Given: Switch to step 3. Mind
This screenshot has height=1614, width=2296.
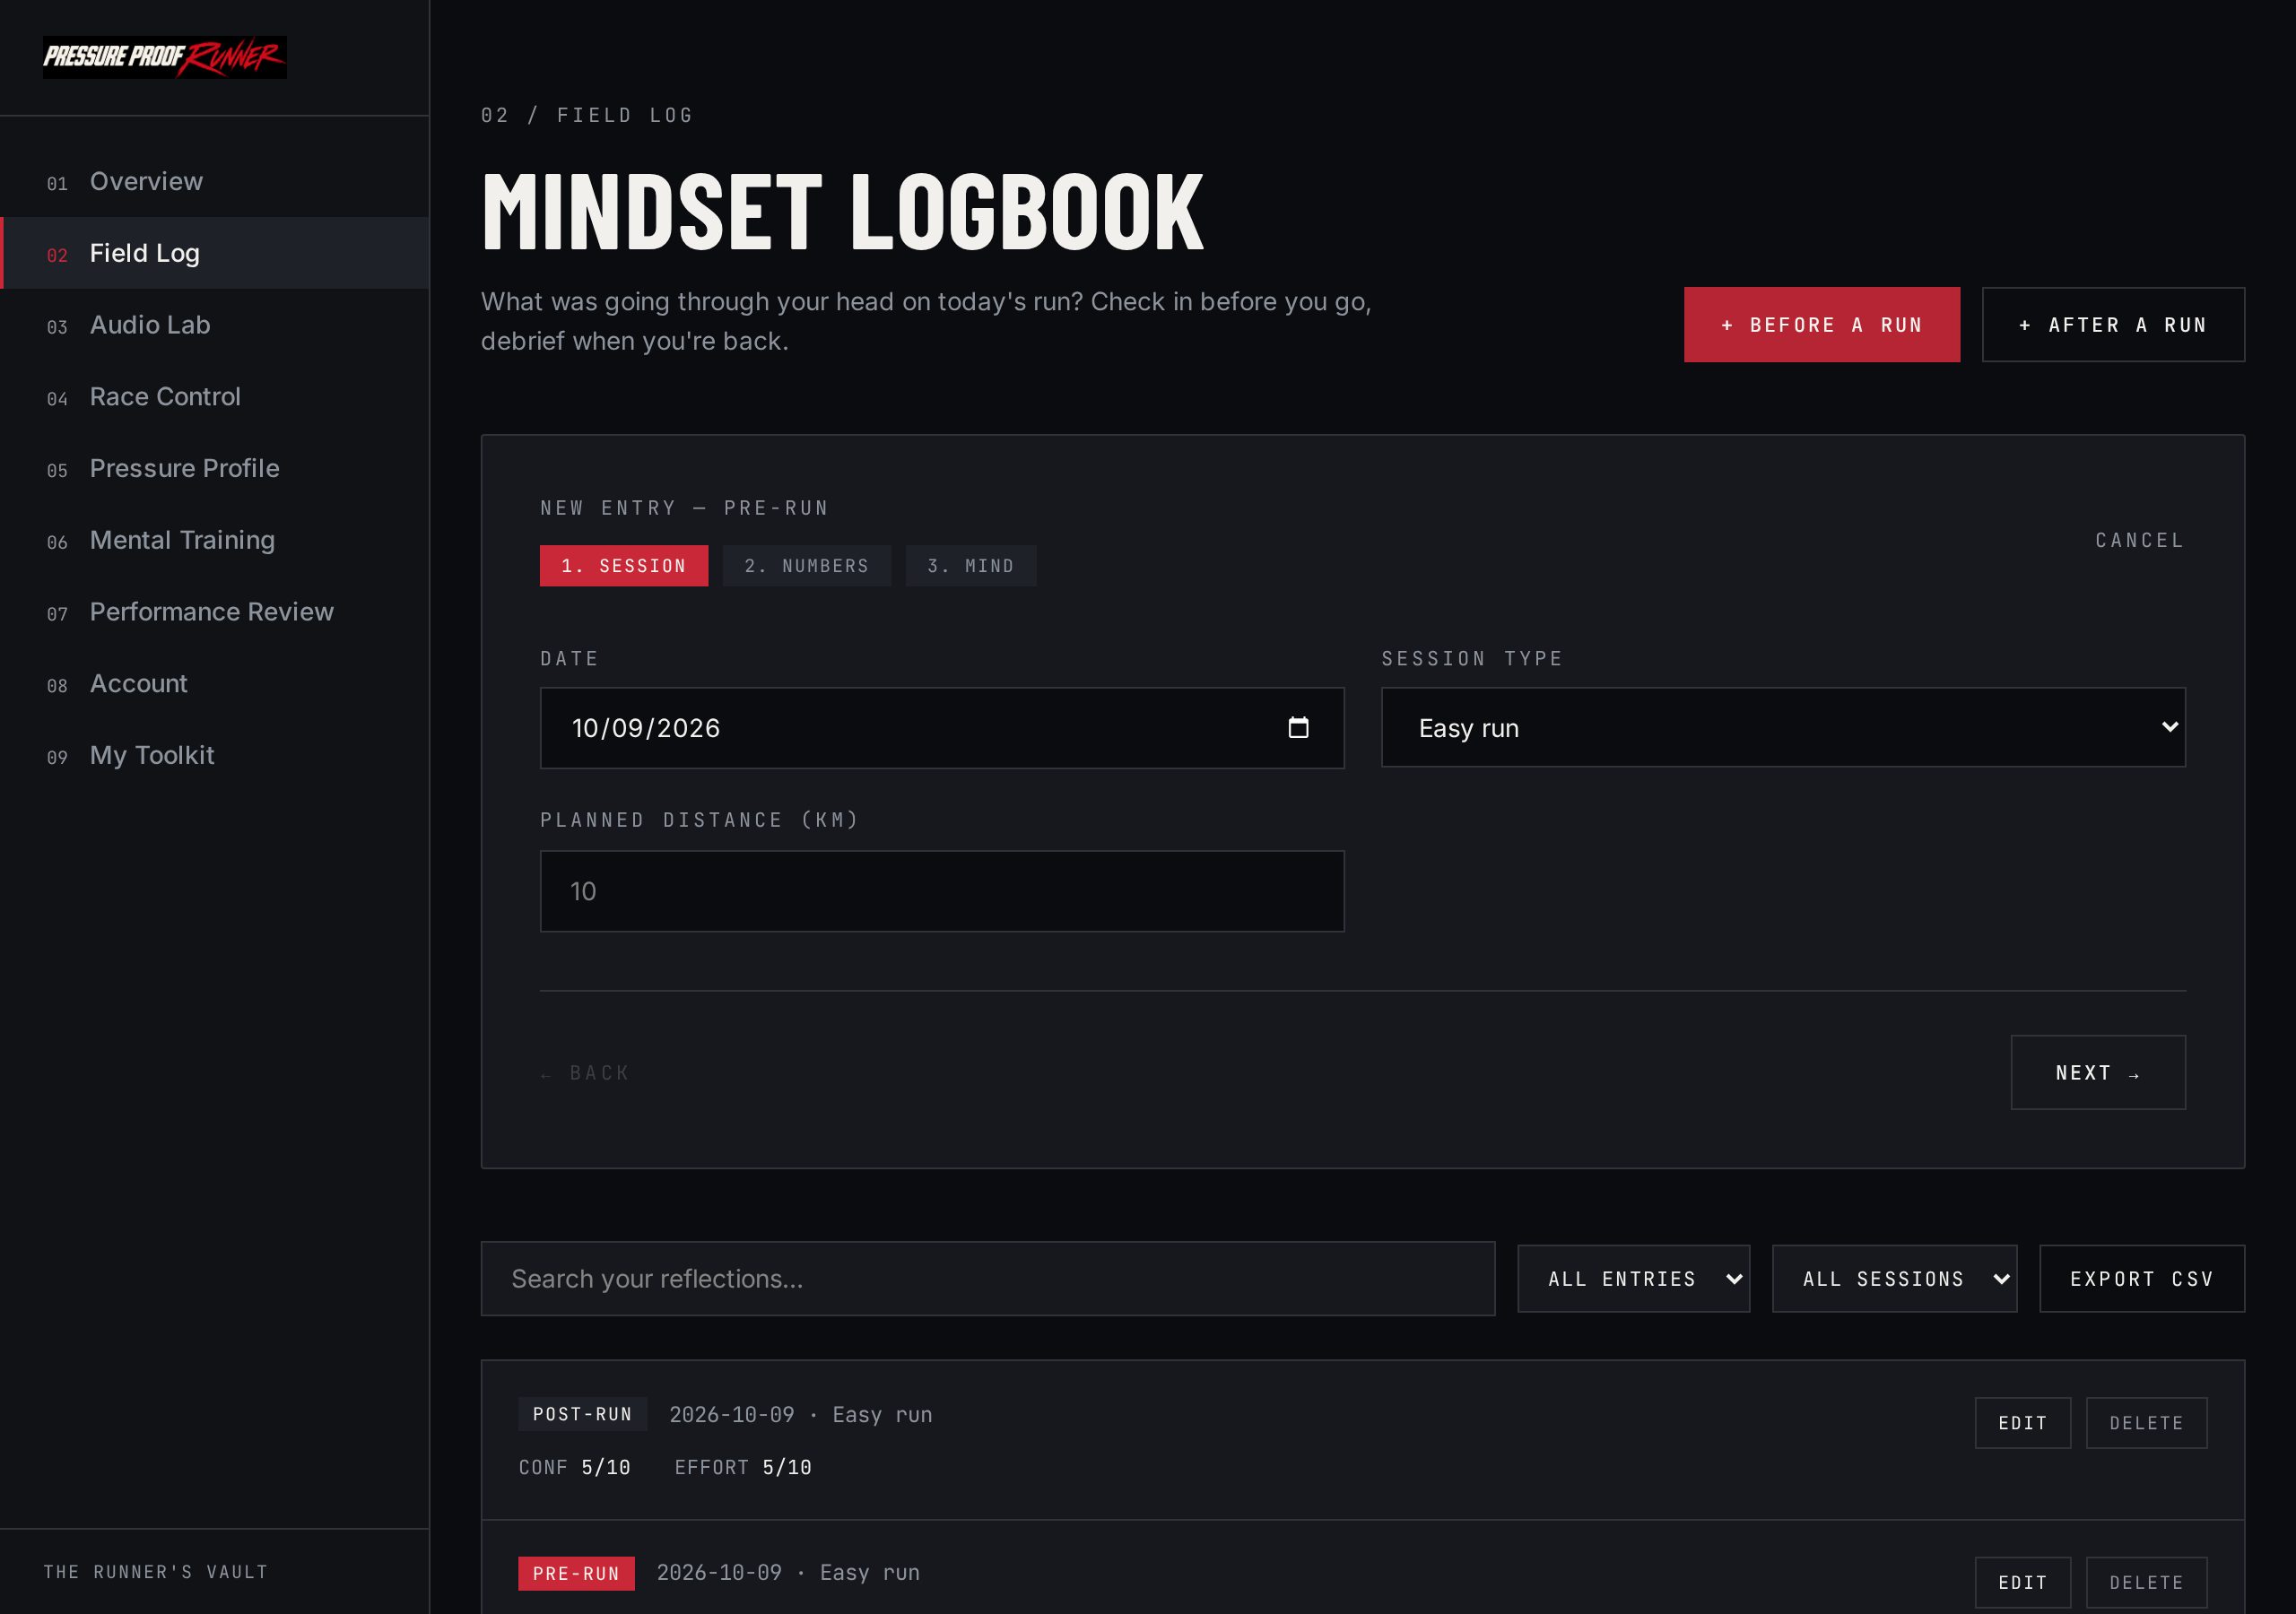Looking at the screenshot, I should pos(971,566).
